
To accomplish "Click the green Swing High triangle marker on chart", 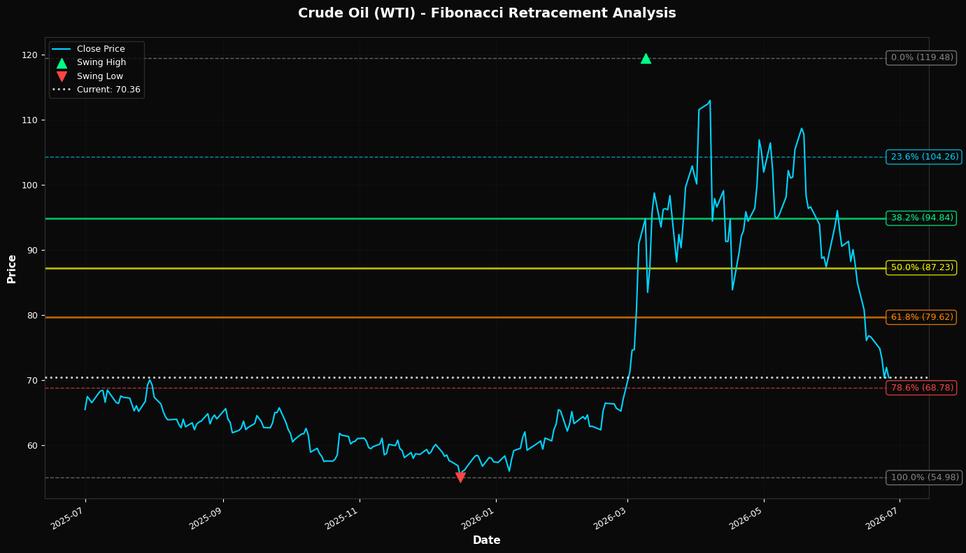I will pos(646,59).
